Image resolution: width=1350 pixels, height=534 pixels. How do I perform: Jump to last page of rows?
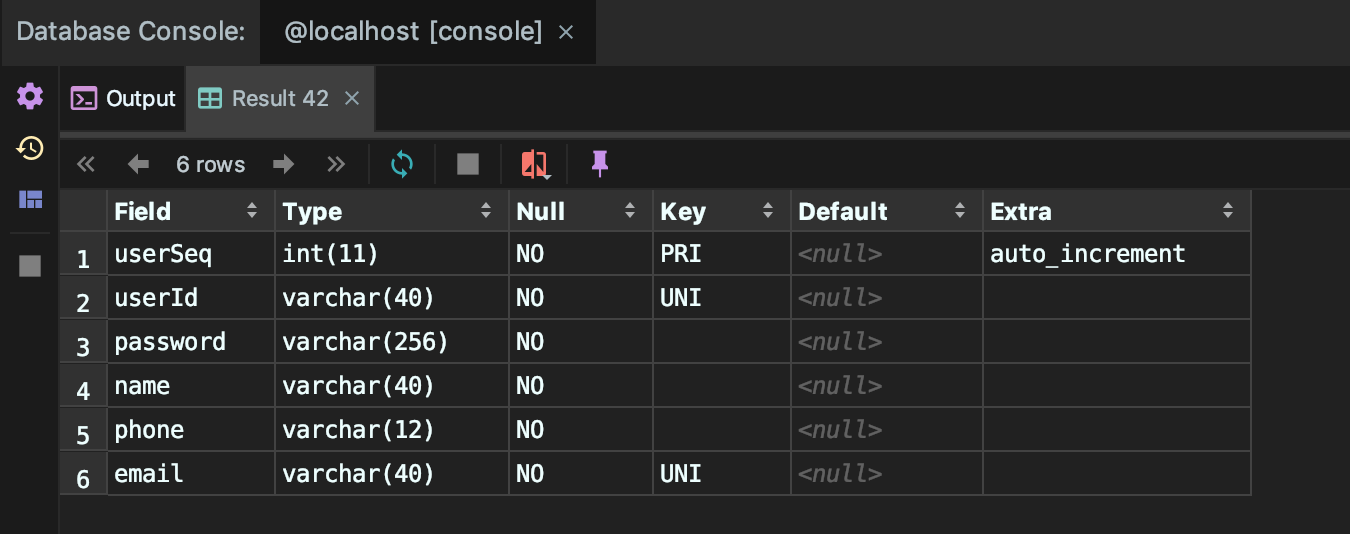tap(336, 164)
